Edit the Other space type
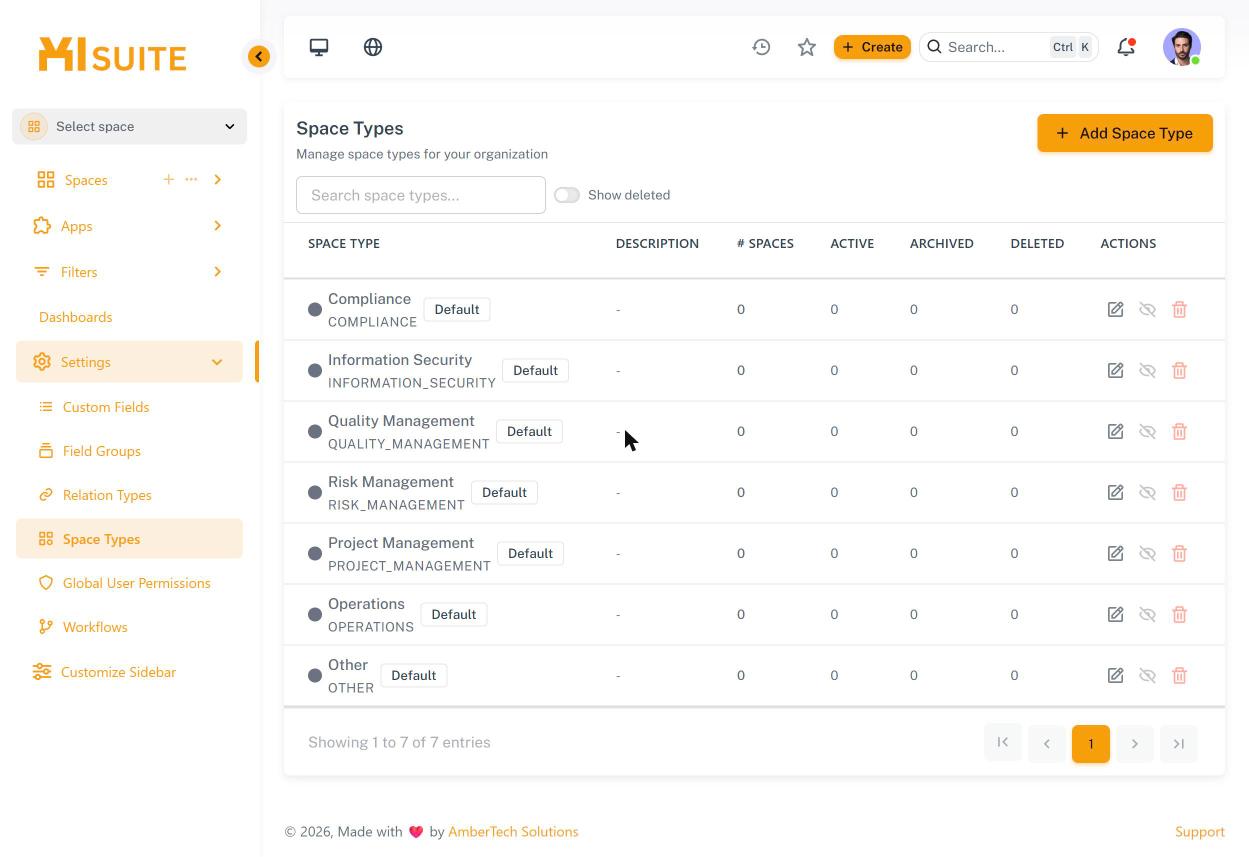This screenshot has width=1249, height=857. (1115, 676)
